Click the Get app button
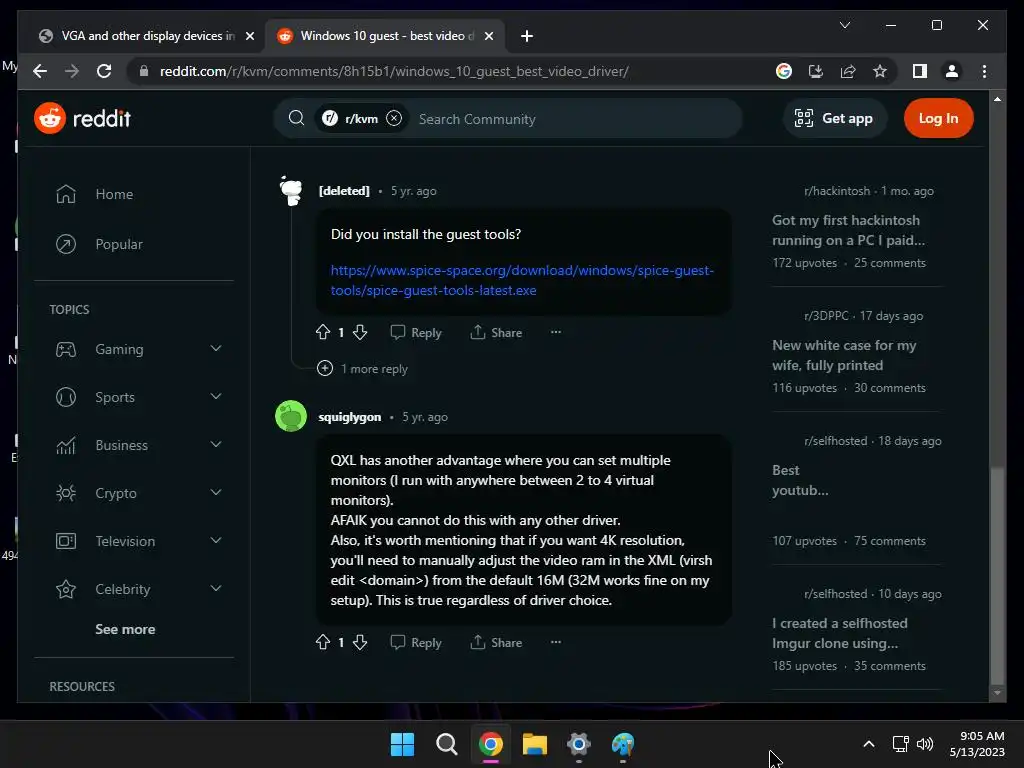This screenshot has height=768, width=1024. (834, 118)
